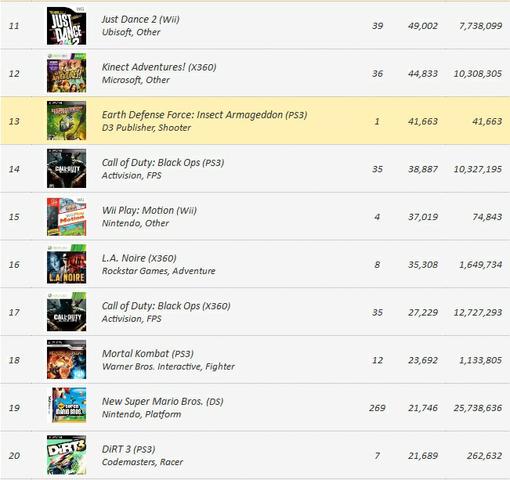This screenshot has height=480, width=510.
Task: Open the L.A. Noire (X360) title link
Action: click(139, 258)
